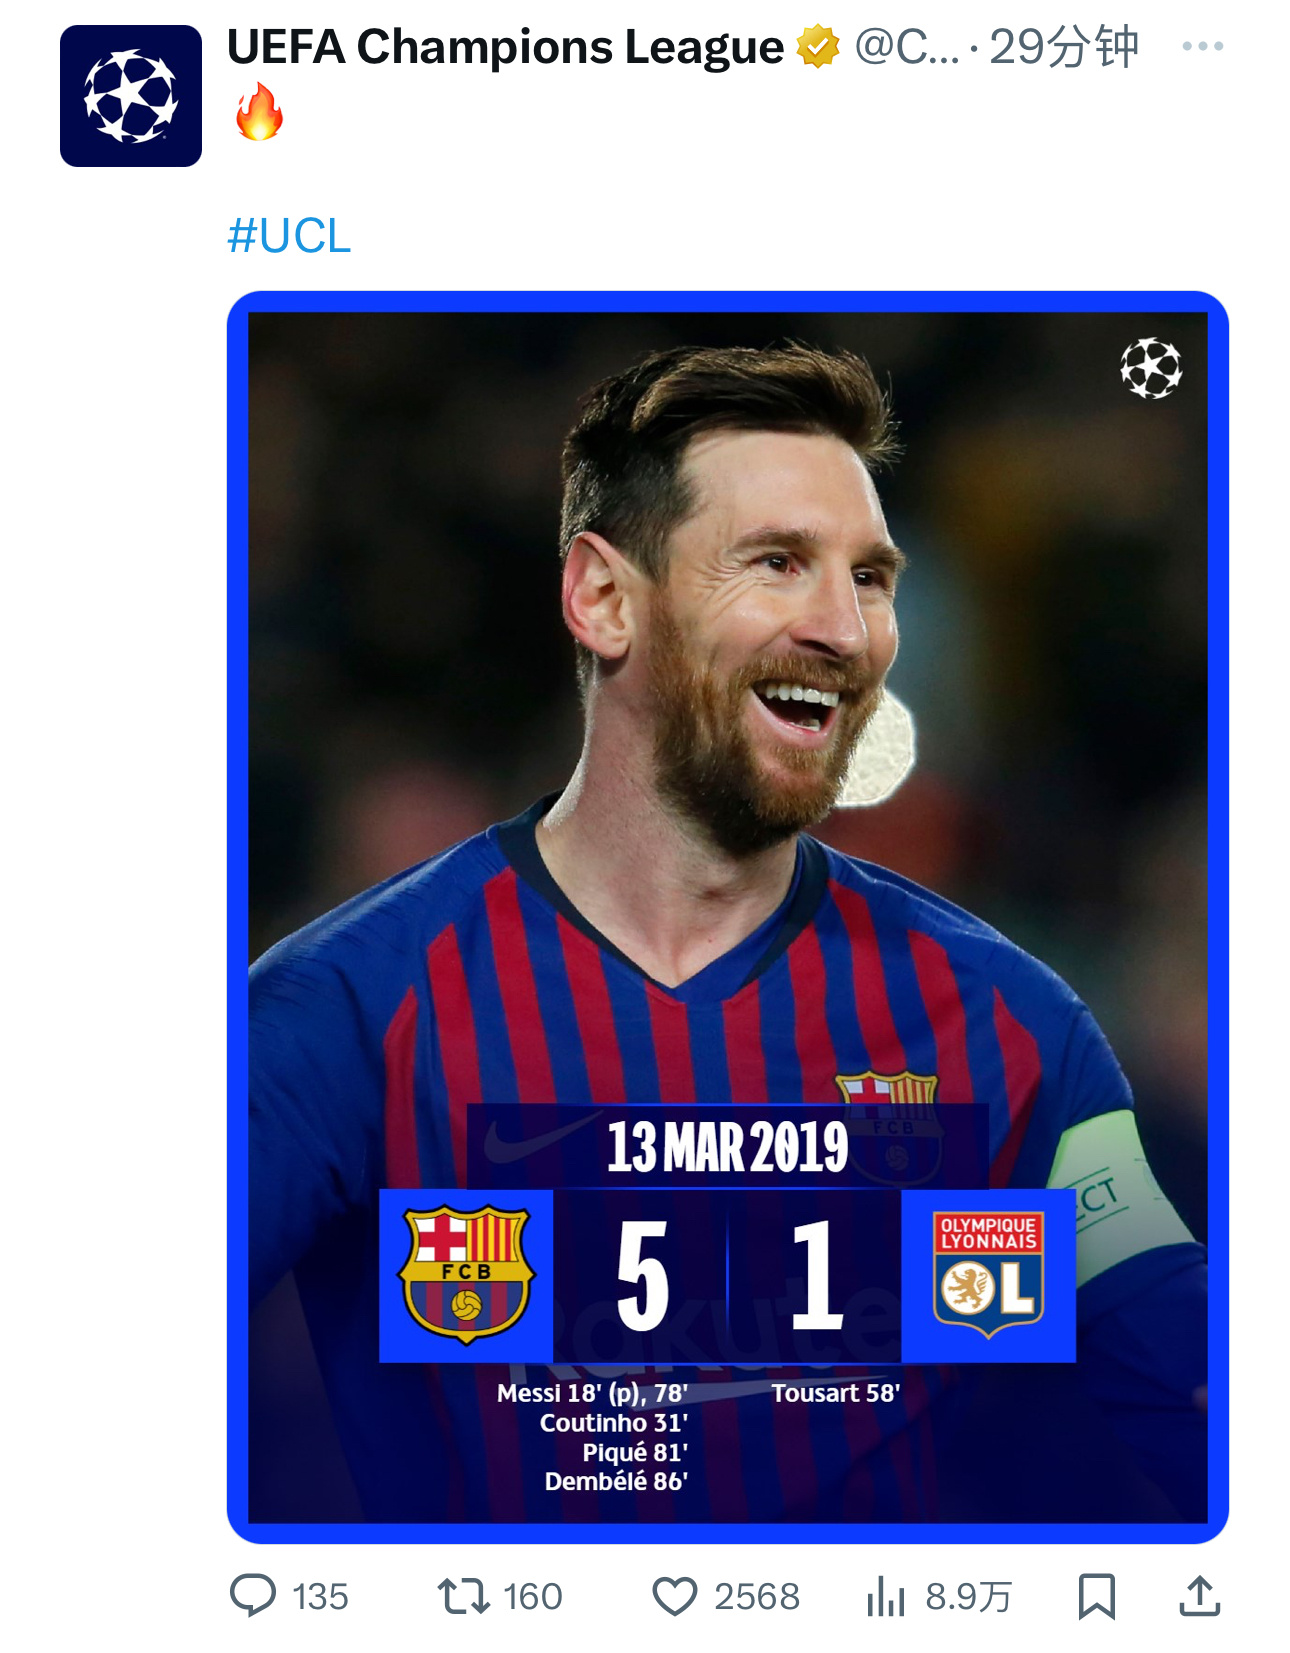Click the reply speech bubble icon
Screen dimensions: 1290x1653
pyautogui.click(x=253, y=1596)
